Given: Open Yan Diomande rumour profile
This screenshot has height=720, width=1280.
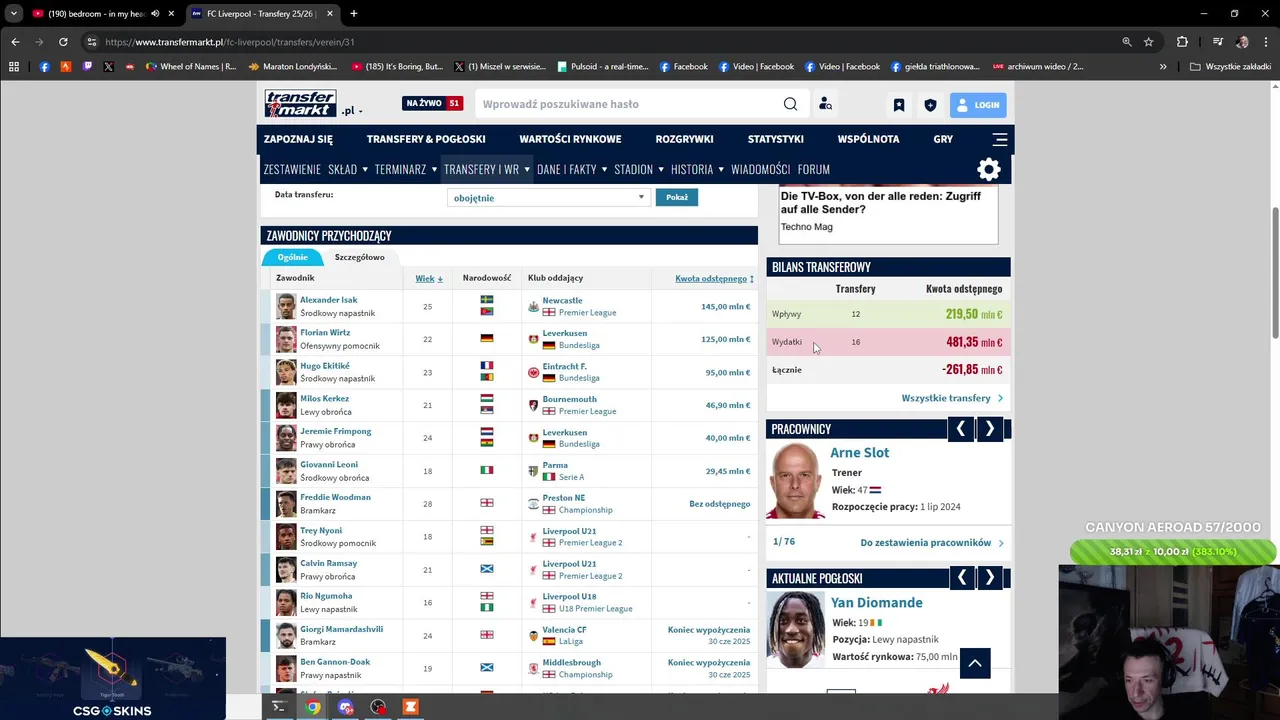Looking at the screenshot, I should [x=876, y=603].
